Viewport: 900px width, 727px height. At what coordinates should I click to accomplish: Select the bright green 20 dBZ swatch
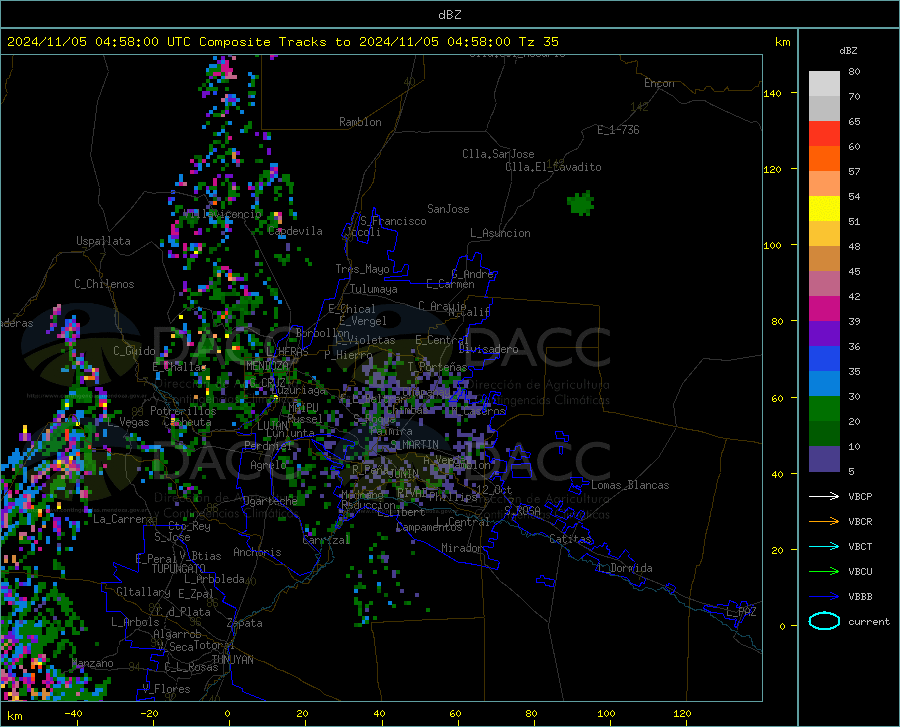[824, 409]
